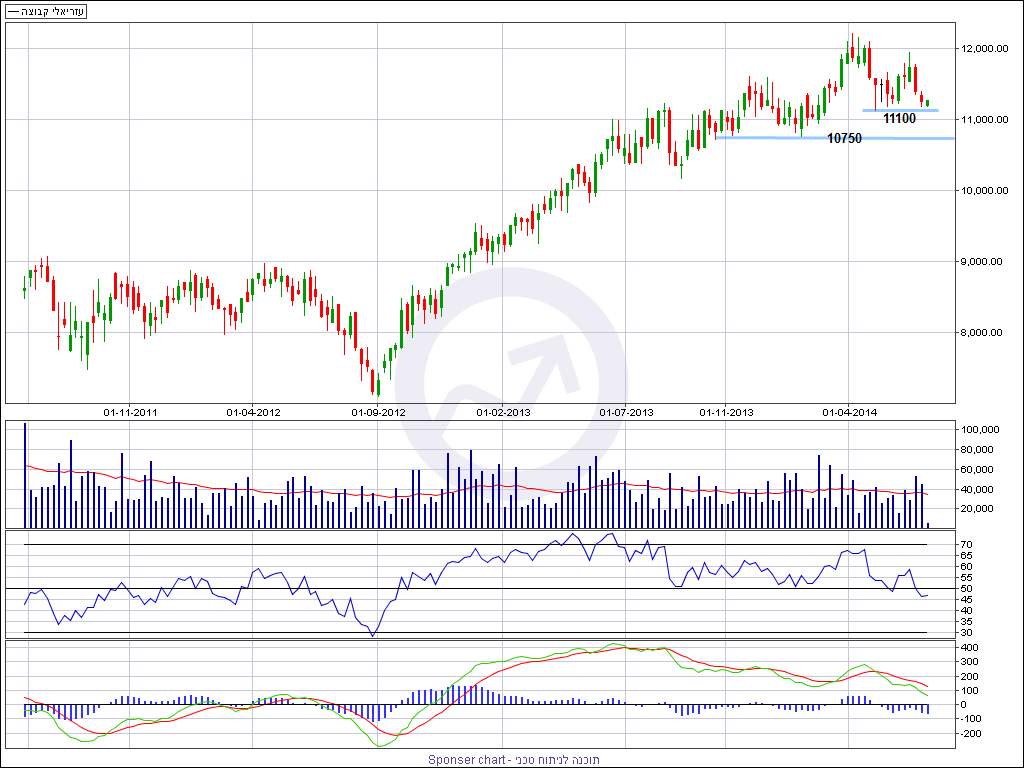Click the 01-11-2013 date label

point(726,413)
